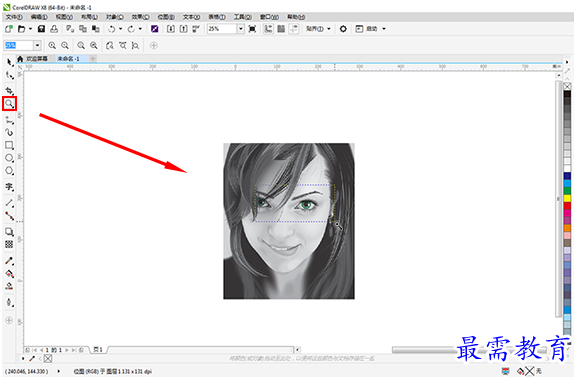Open the Open-file dropdown arrow
Viewport: 578px width, 380px height.
pos(31,29)
